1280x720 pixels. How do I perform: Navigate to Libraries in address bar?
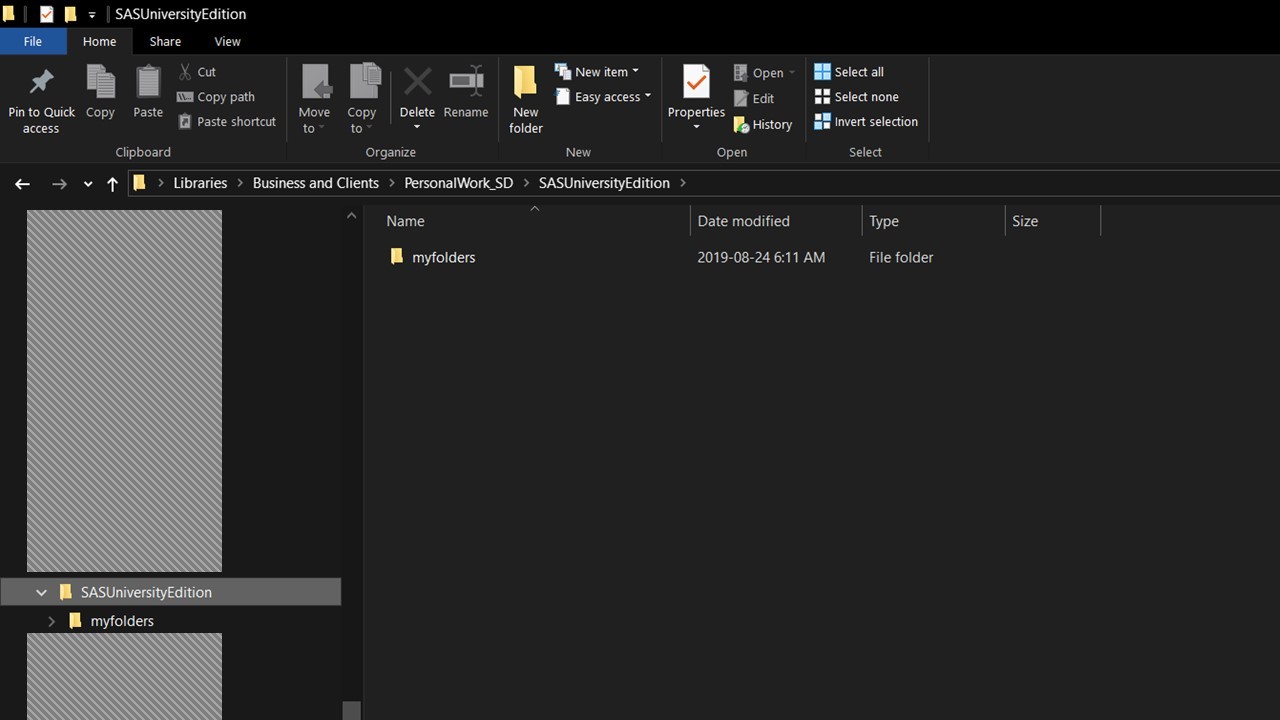(200, 183)
